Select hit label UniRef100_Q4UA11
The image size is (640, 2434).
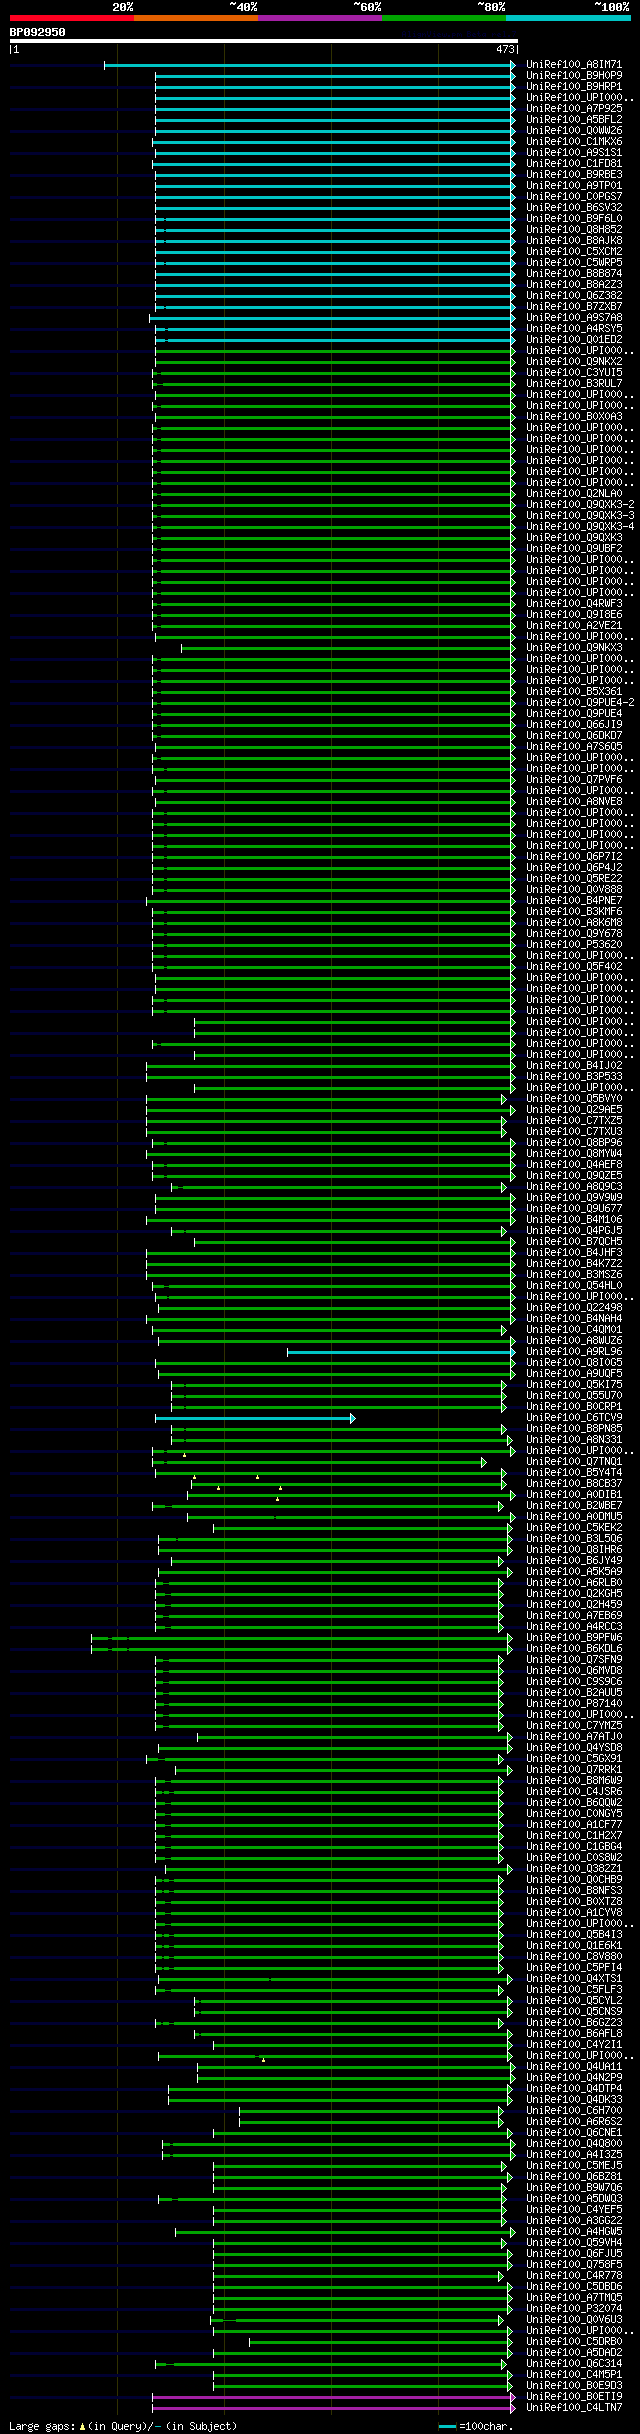click(574, 2066)
